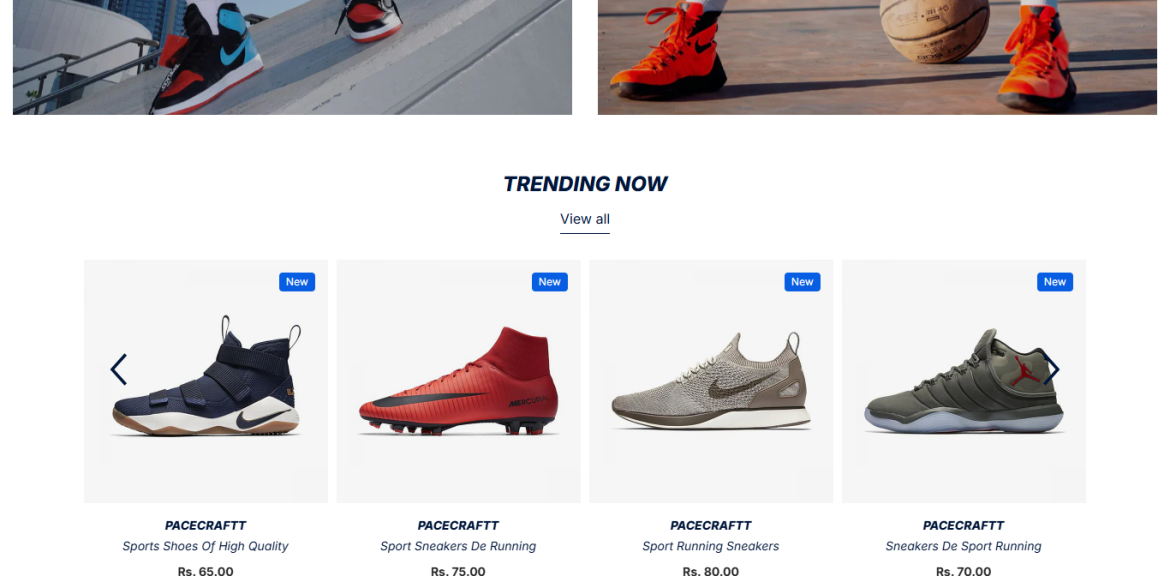1170x576 pixels.
Task: Open Sneakers De Sport Running product
Action: (x=963, y=546)
